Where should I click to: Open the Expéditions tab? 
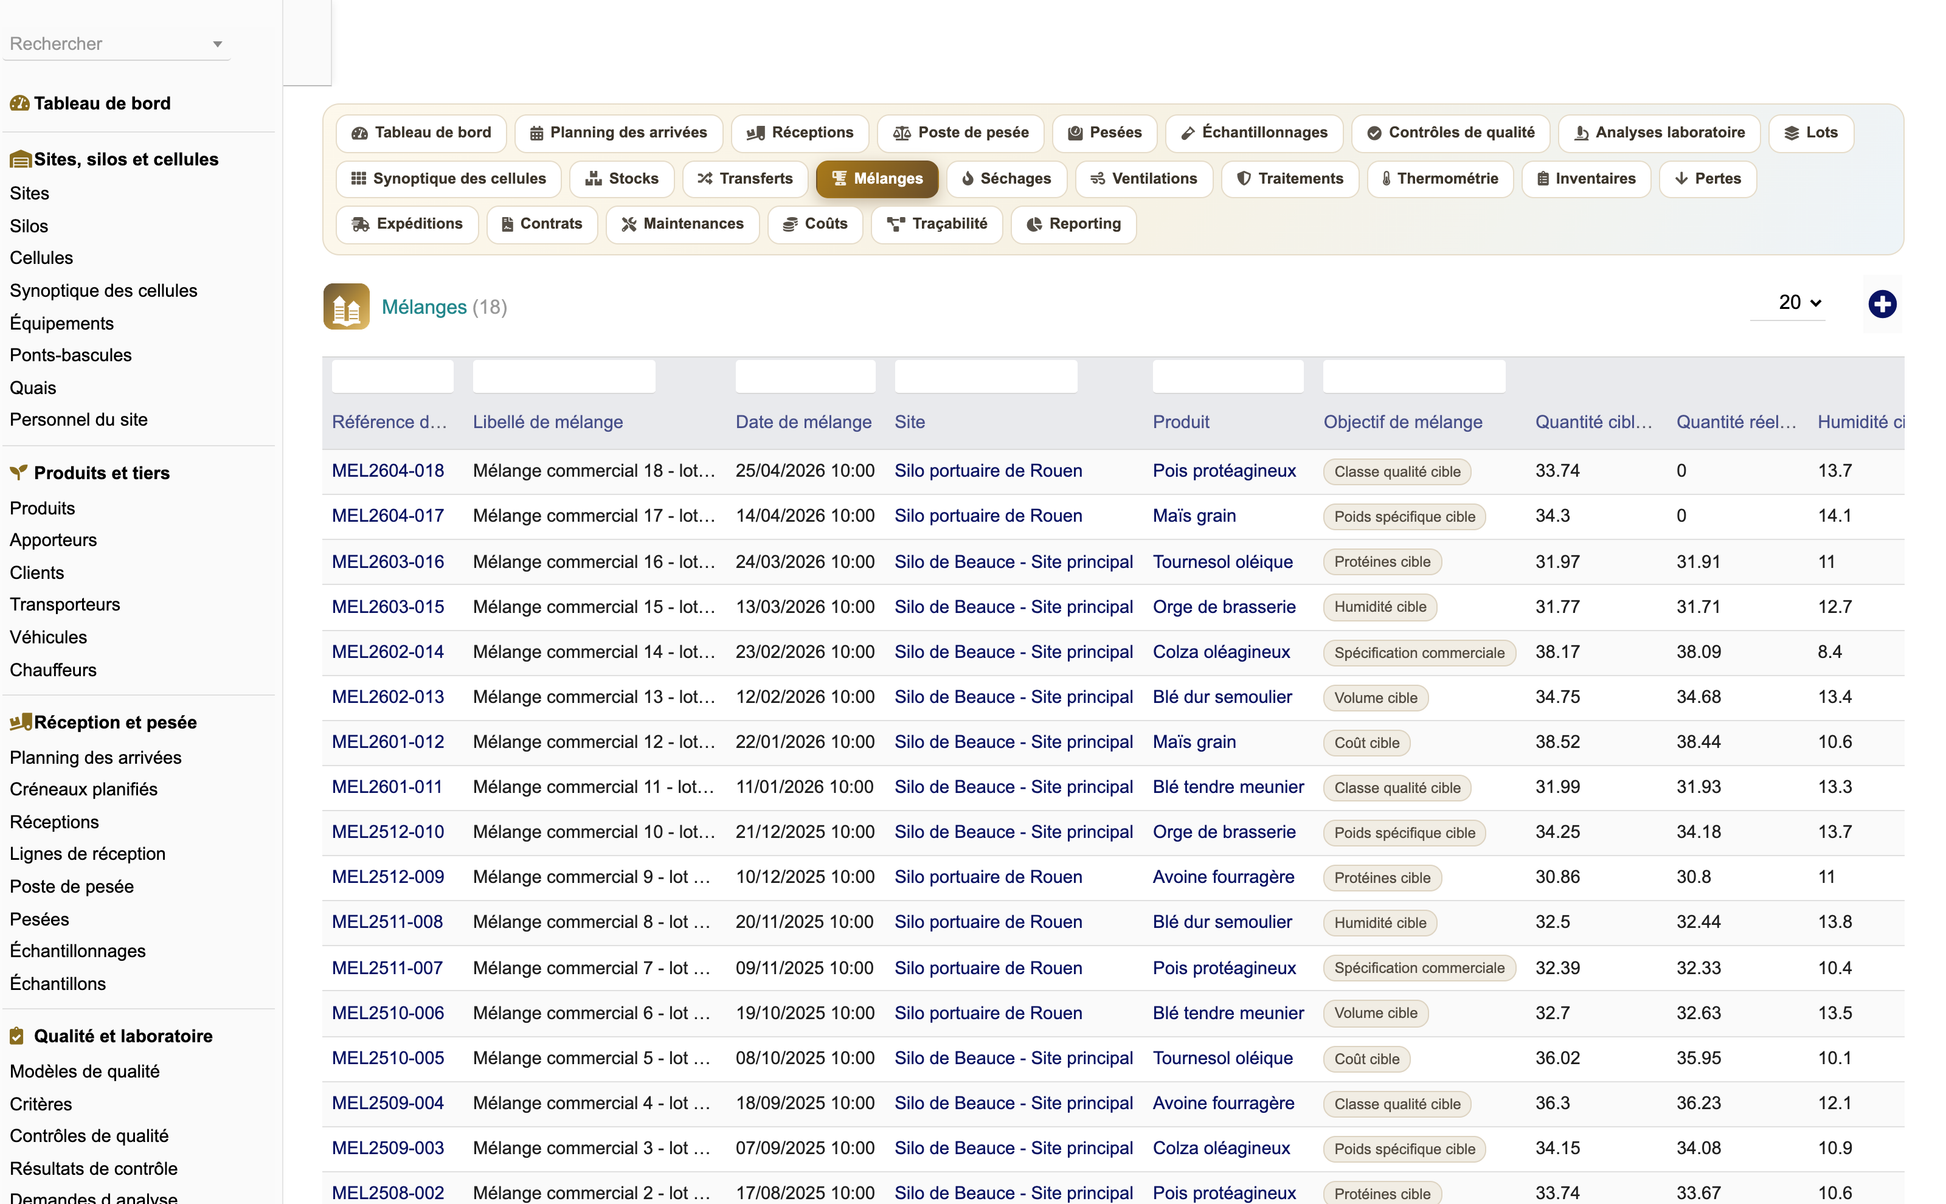click(407, 224)
